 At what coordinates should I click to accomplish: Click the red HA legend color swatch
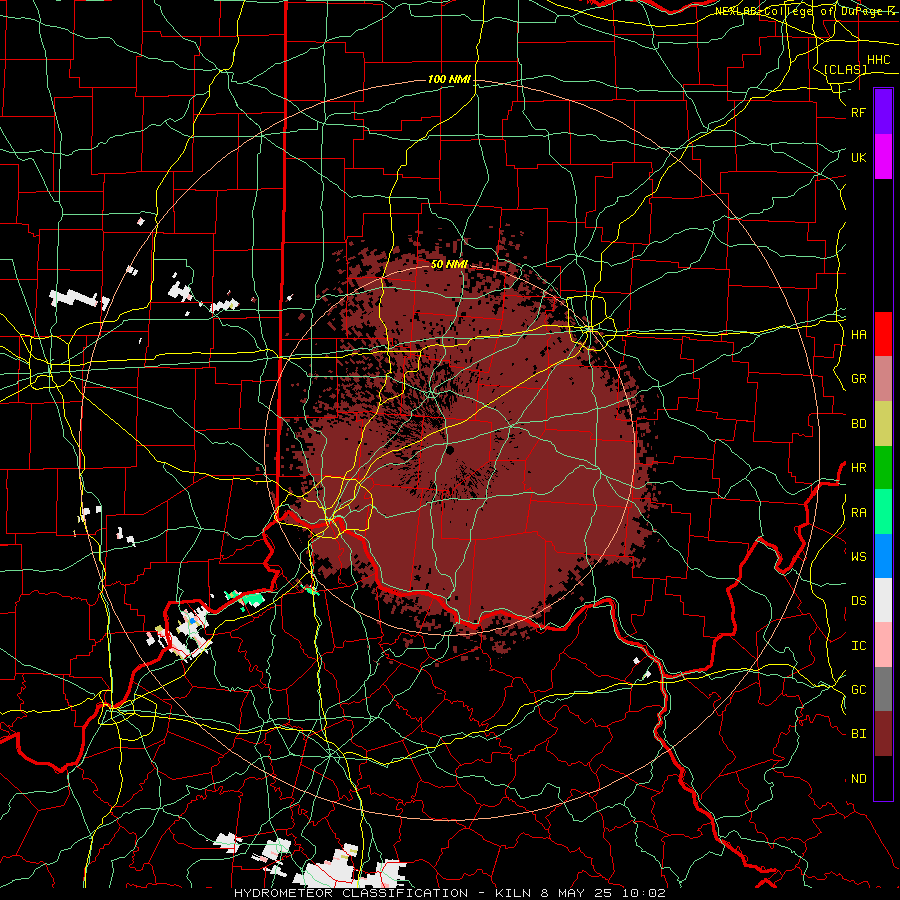[883, 334]
